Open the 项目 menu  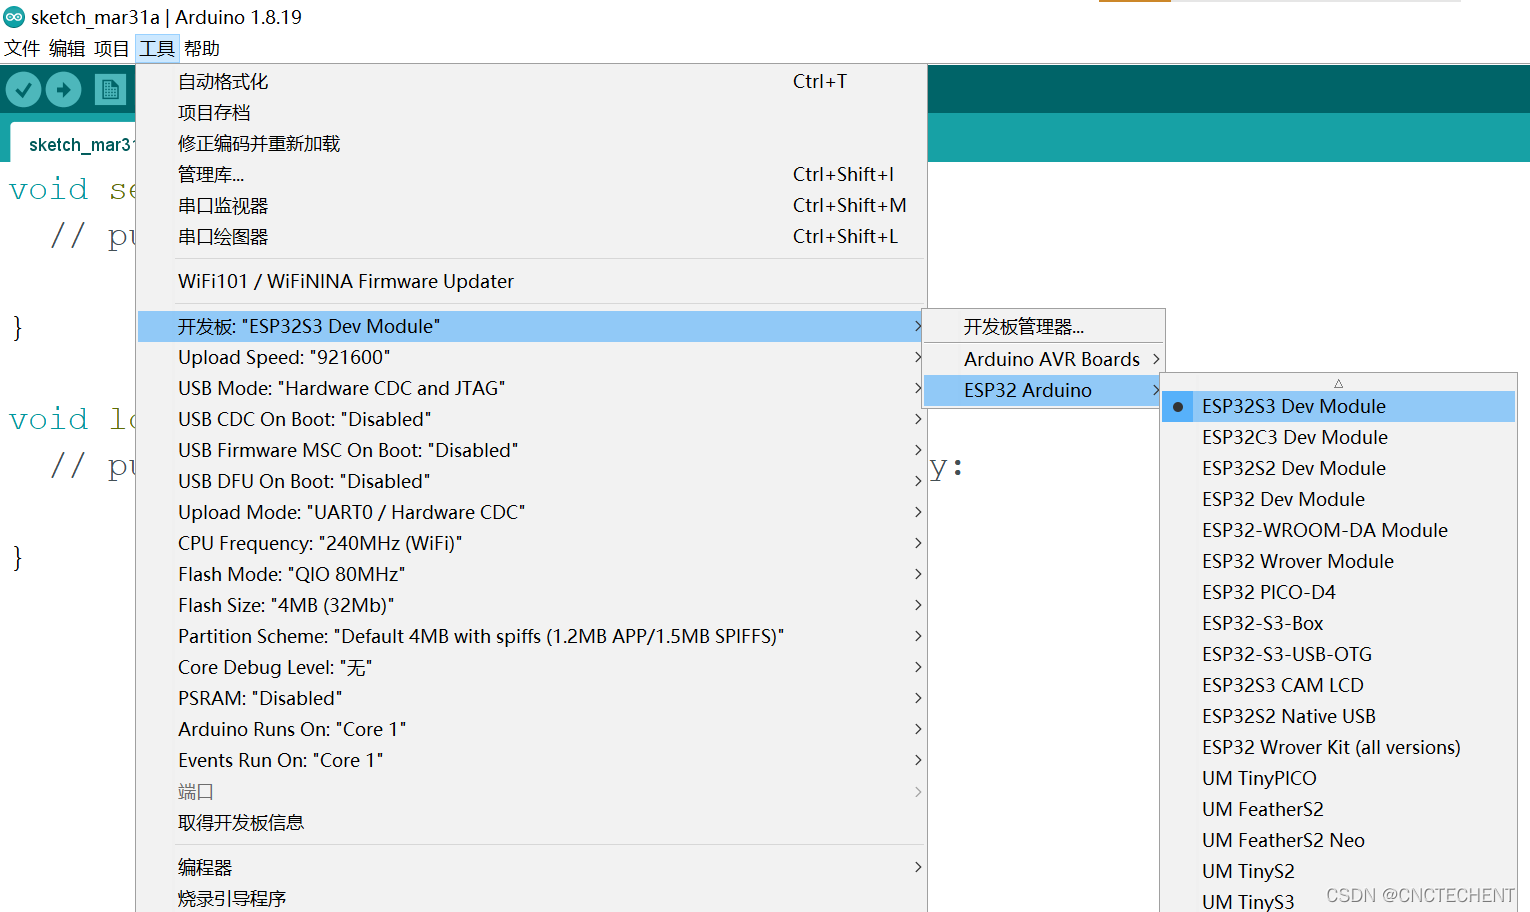pos(111,48)
